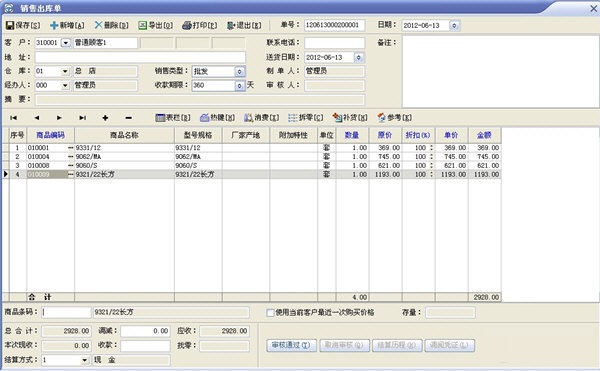Screen dimensions: 600x371
Task: Sort by the 商品编码 column header
Action: (x=51, y=135)
